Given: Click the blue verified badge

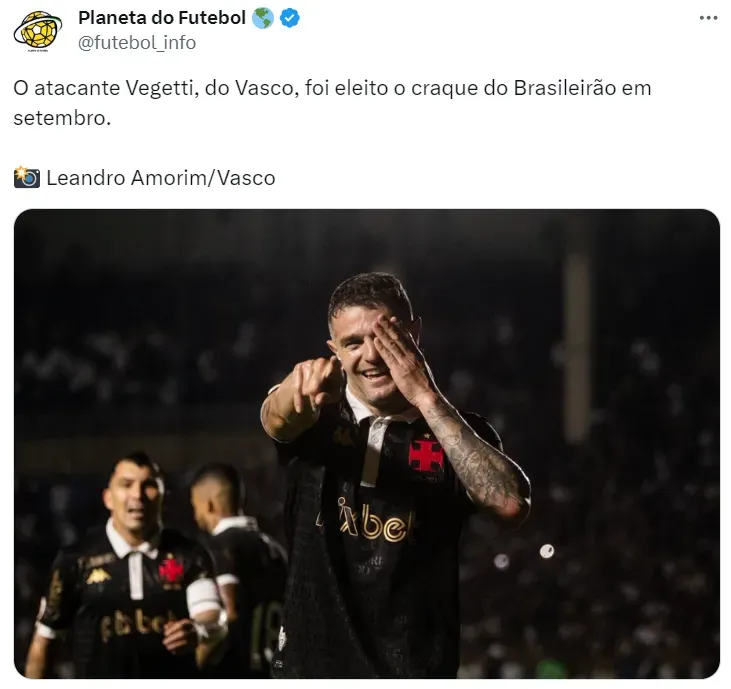Looking at the screenshot, I should pos(290,18).
